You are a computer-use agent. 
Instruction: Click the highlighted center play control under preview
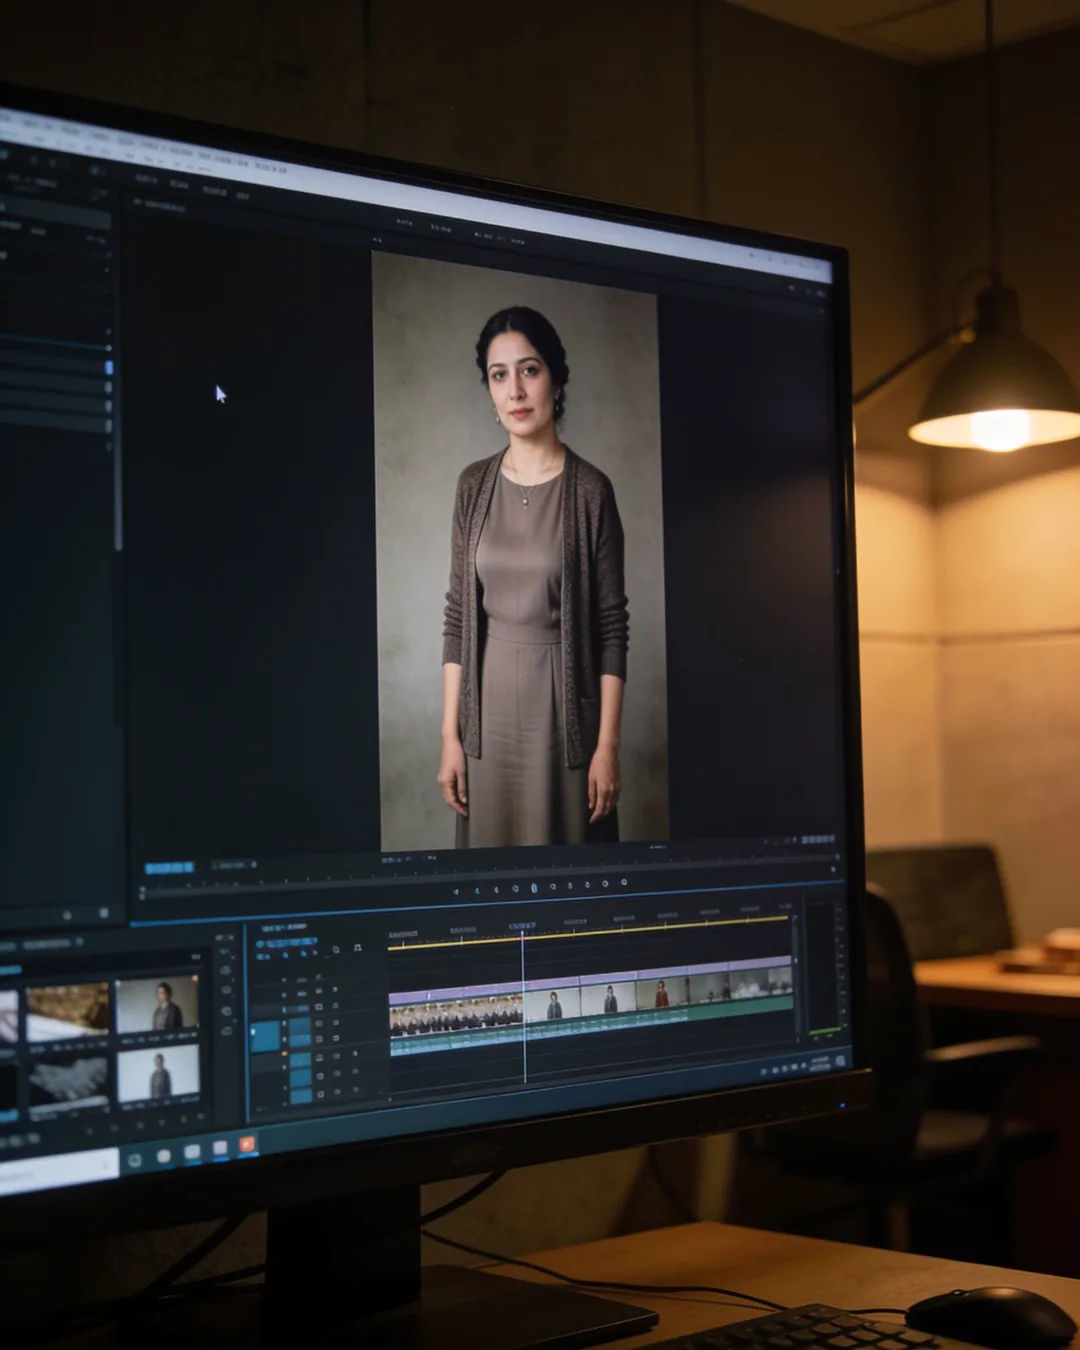534,887
